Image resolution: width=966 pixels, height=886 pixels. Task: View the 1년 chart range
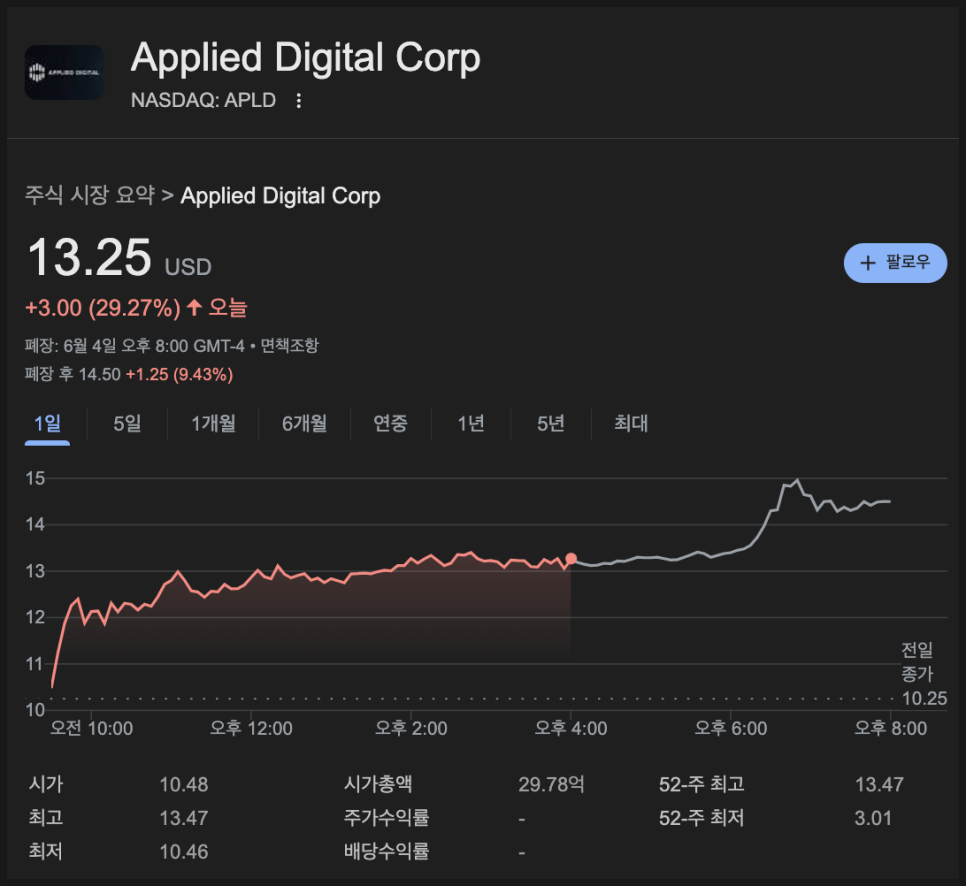tap(471, 424)
